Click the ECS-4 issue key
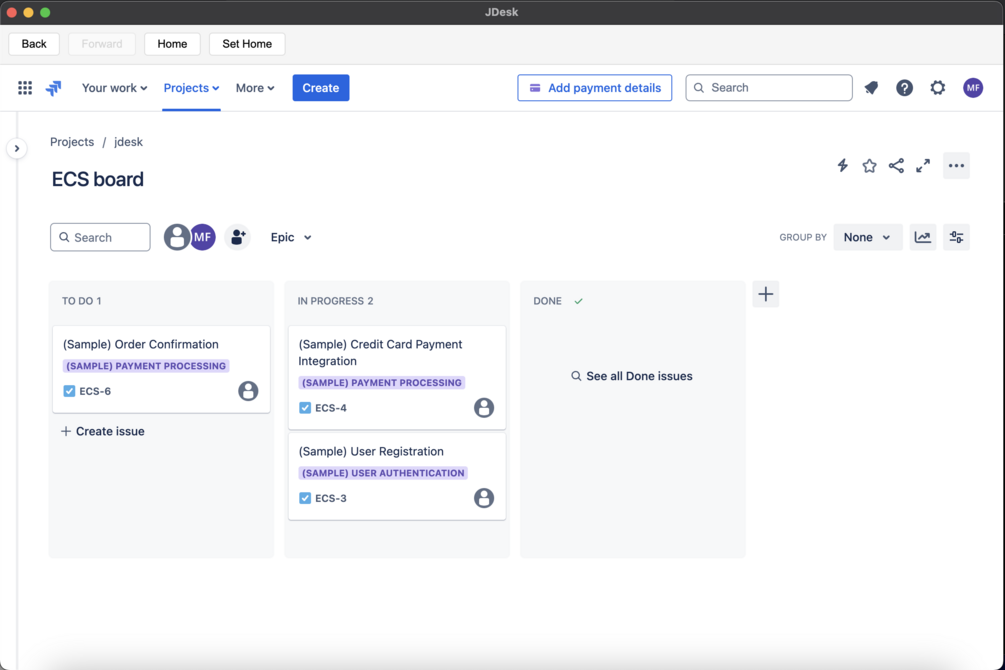 (331, 408)
